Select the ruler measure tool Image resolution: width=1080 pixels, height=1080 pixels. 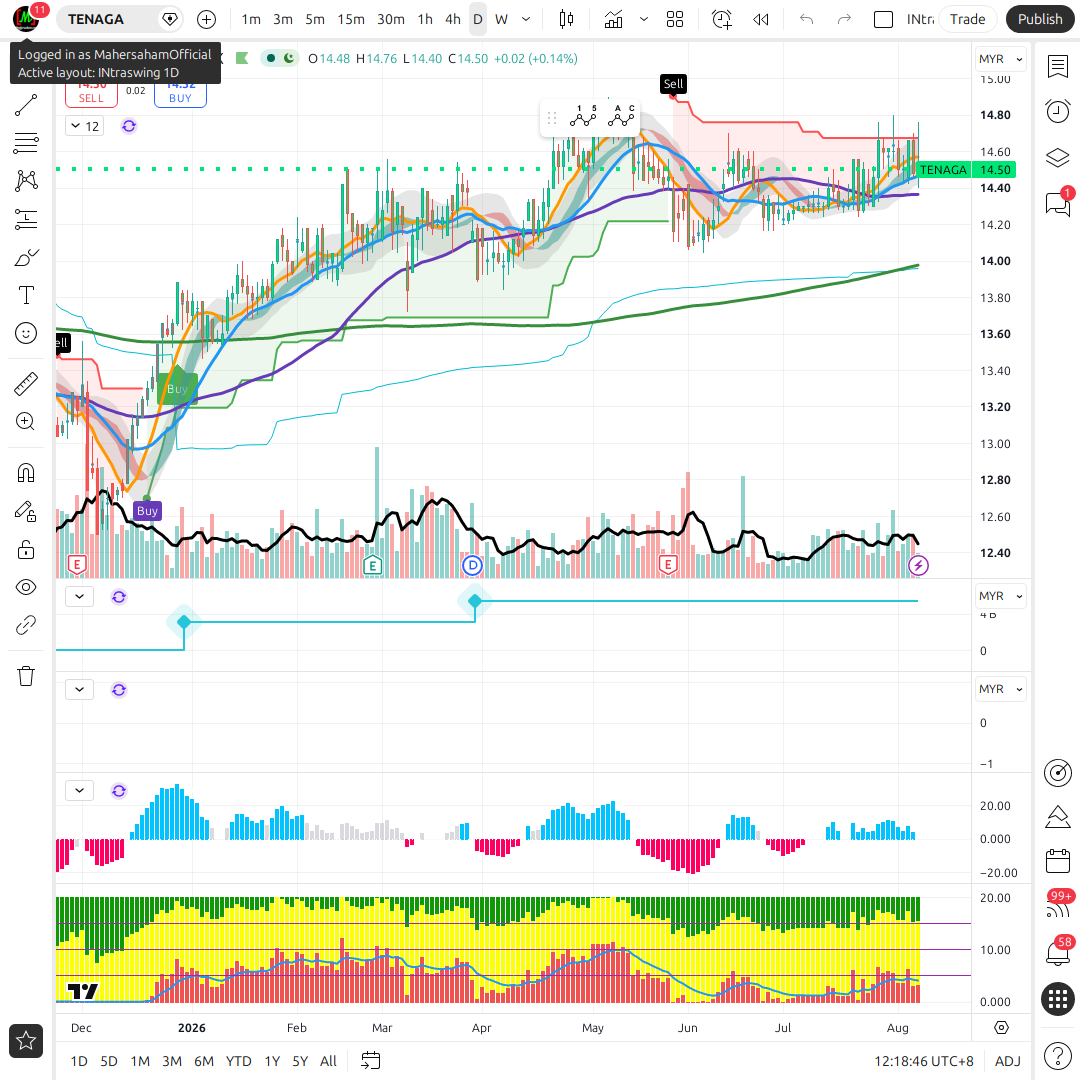point(26,384)
